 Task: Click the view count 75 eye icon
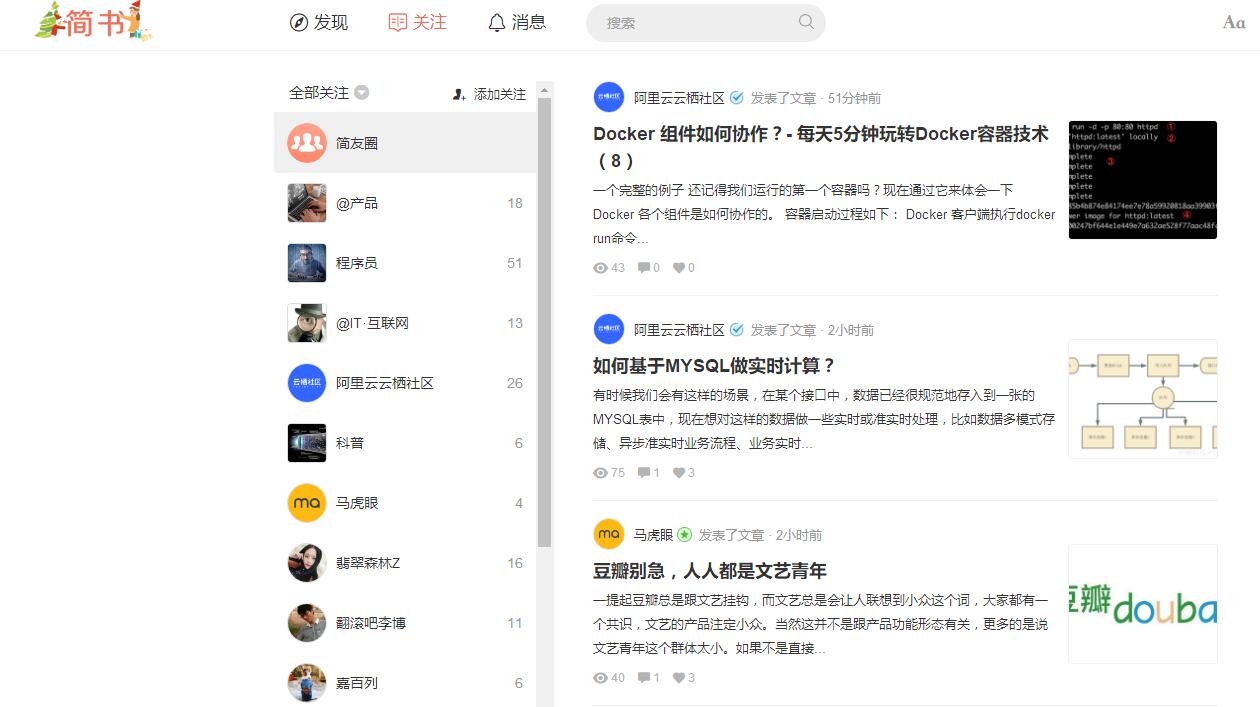[x=601, y=473]
